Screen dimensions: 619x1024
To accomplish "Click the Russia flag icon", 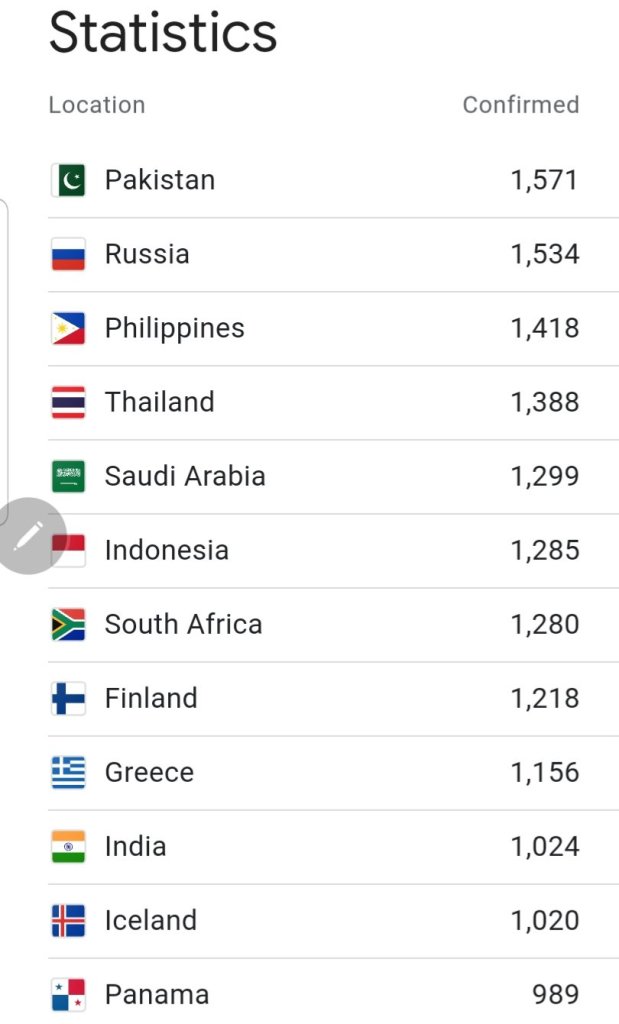I will 68,254.
